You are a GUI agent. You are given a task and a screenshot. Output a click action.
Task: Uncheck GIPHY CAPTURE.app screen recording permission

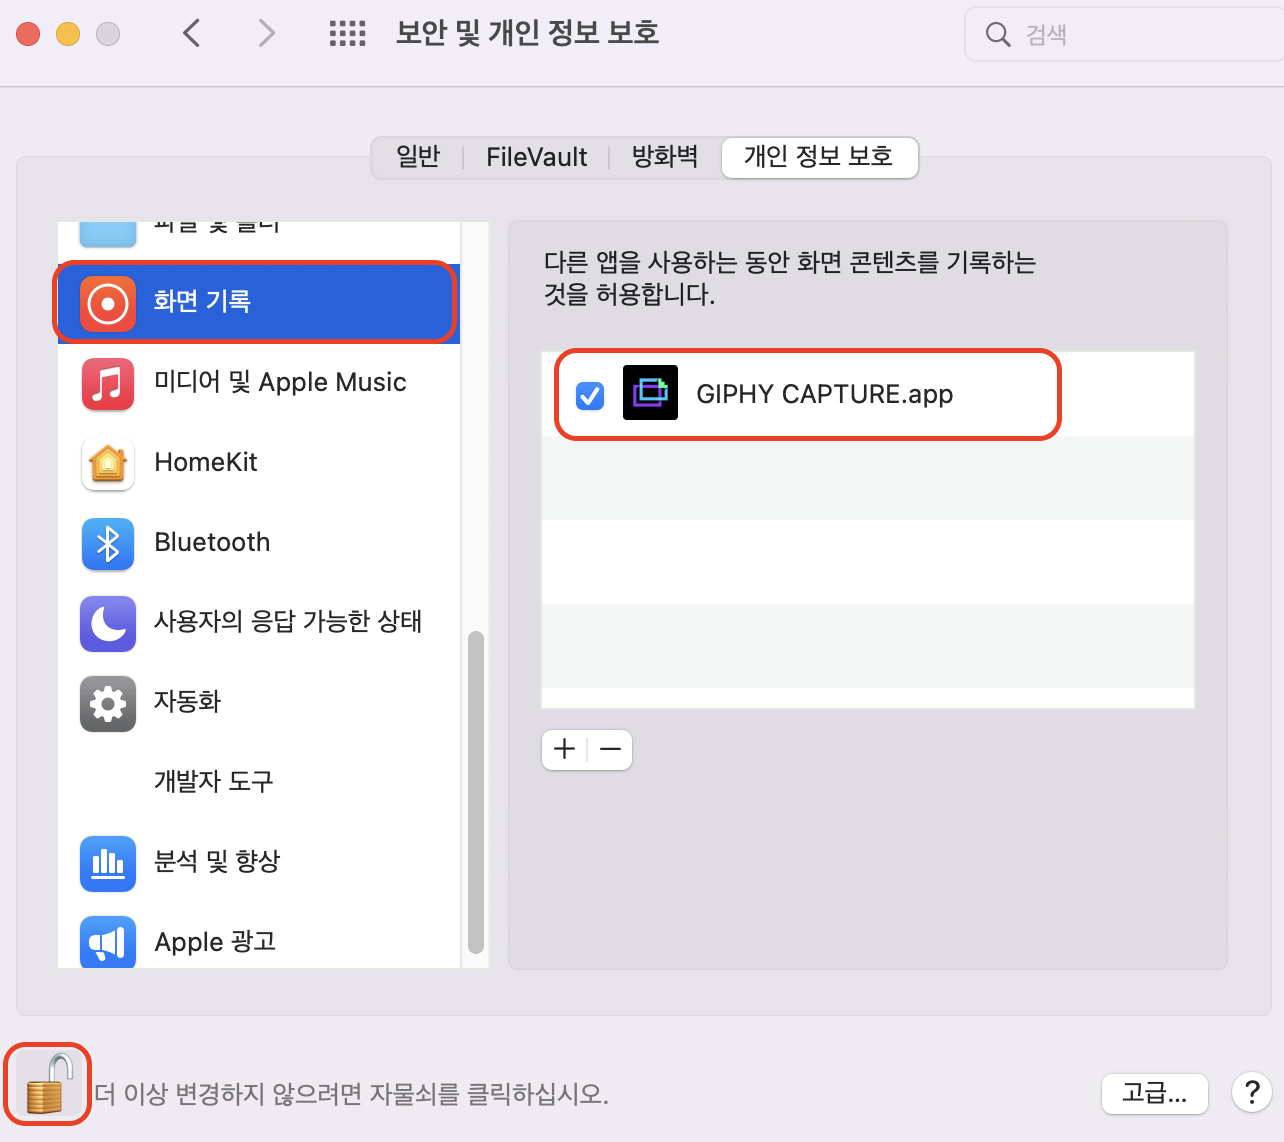pos(590,396)
